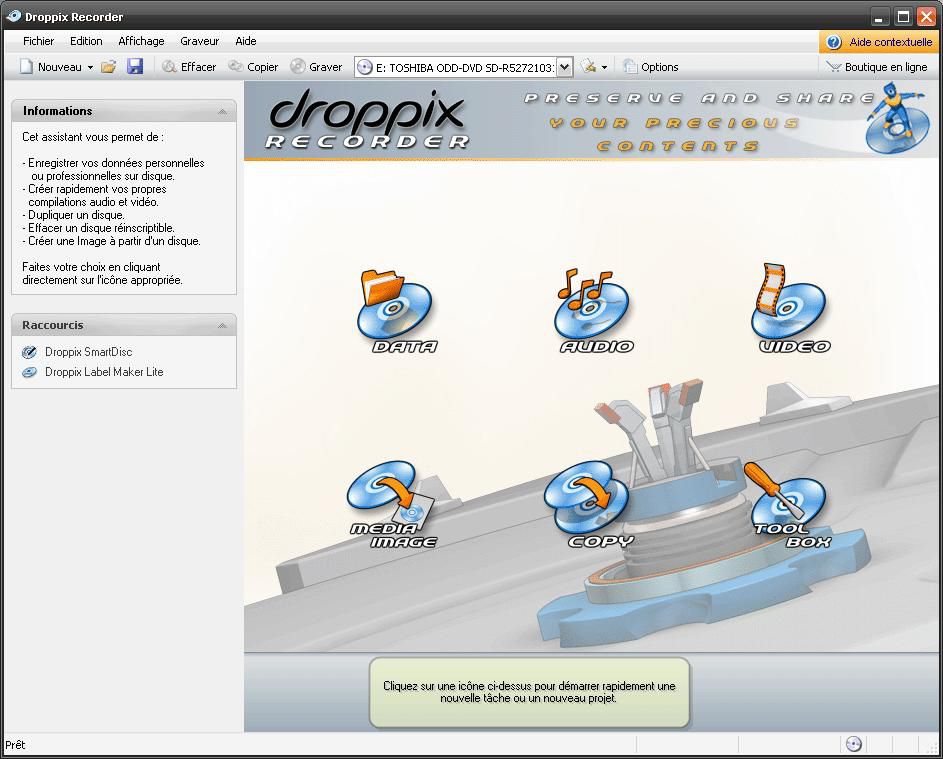The height and width of the screenshot is (759, 943).
Task: Open the Affichage menu
Action: click(x=141, y=41)
